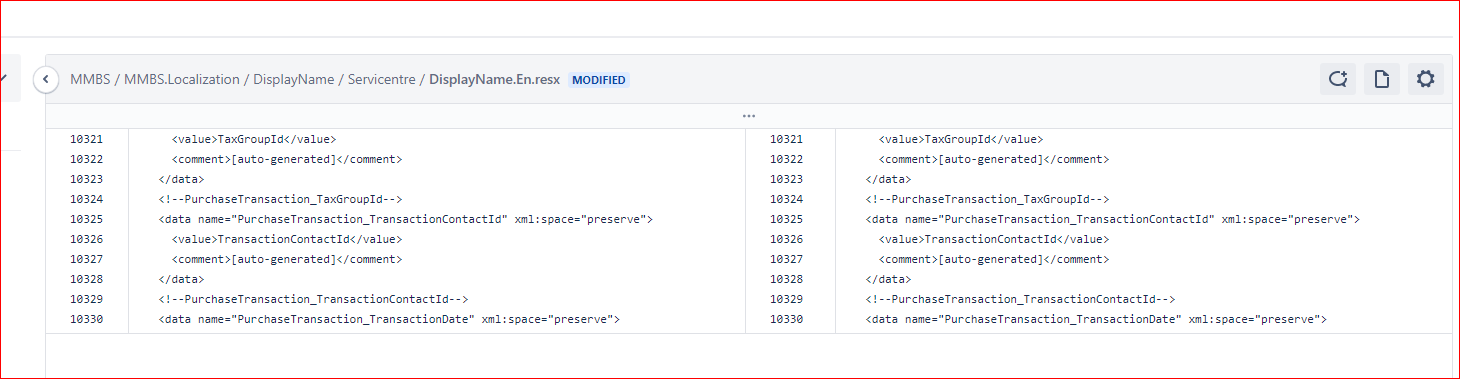Expand hidden lines via ellipsis above diff
Screen dimensions: 1460x379
pos(749,116)
